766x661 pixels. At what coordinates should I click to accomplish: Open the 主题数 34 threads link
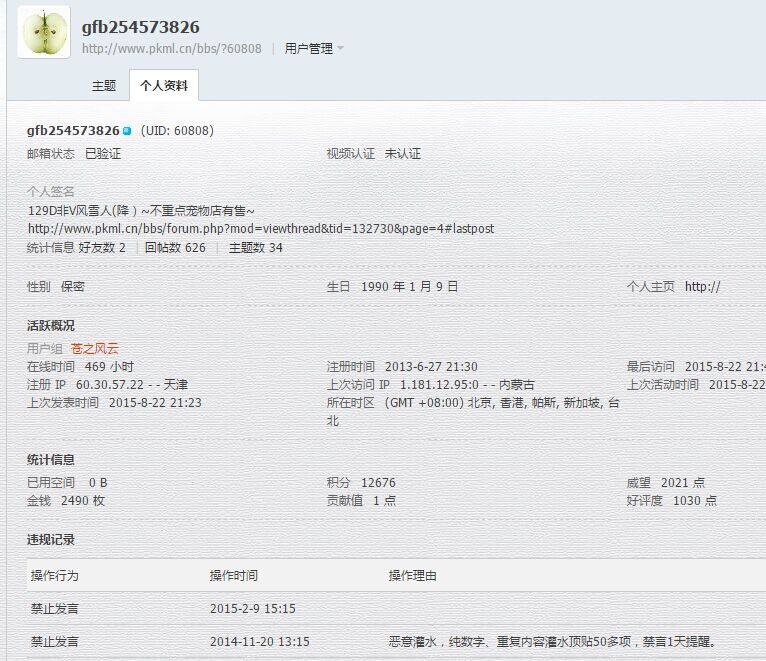coord(256,247)
